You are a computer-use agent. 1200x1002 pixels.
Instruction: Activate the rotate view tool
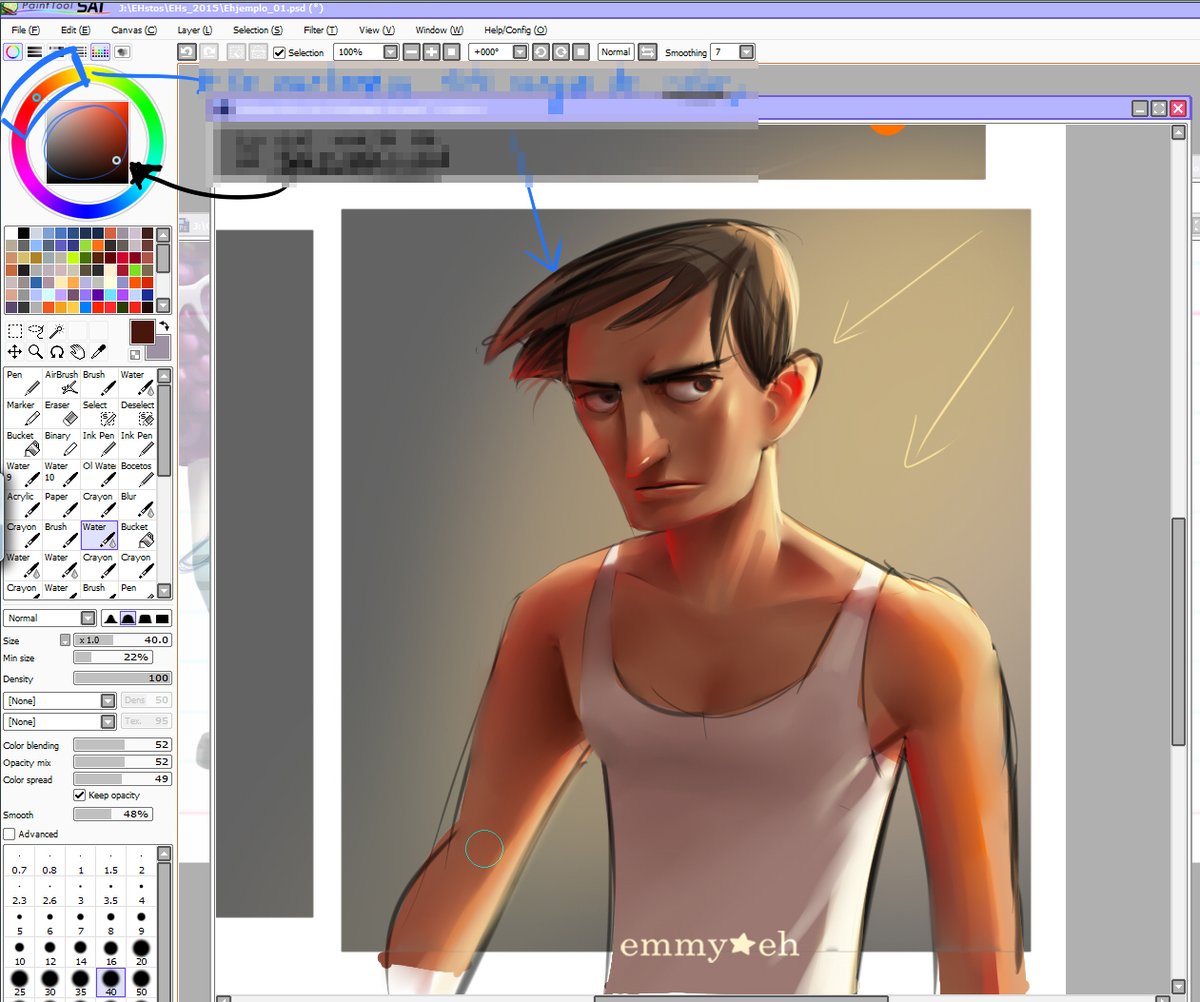(57, 352)
